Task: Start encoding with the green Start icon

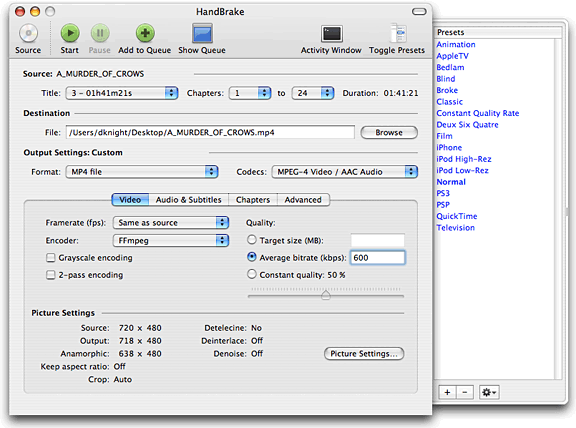Action: click(70, 33)
